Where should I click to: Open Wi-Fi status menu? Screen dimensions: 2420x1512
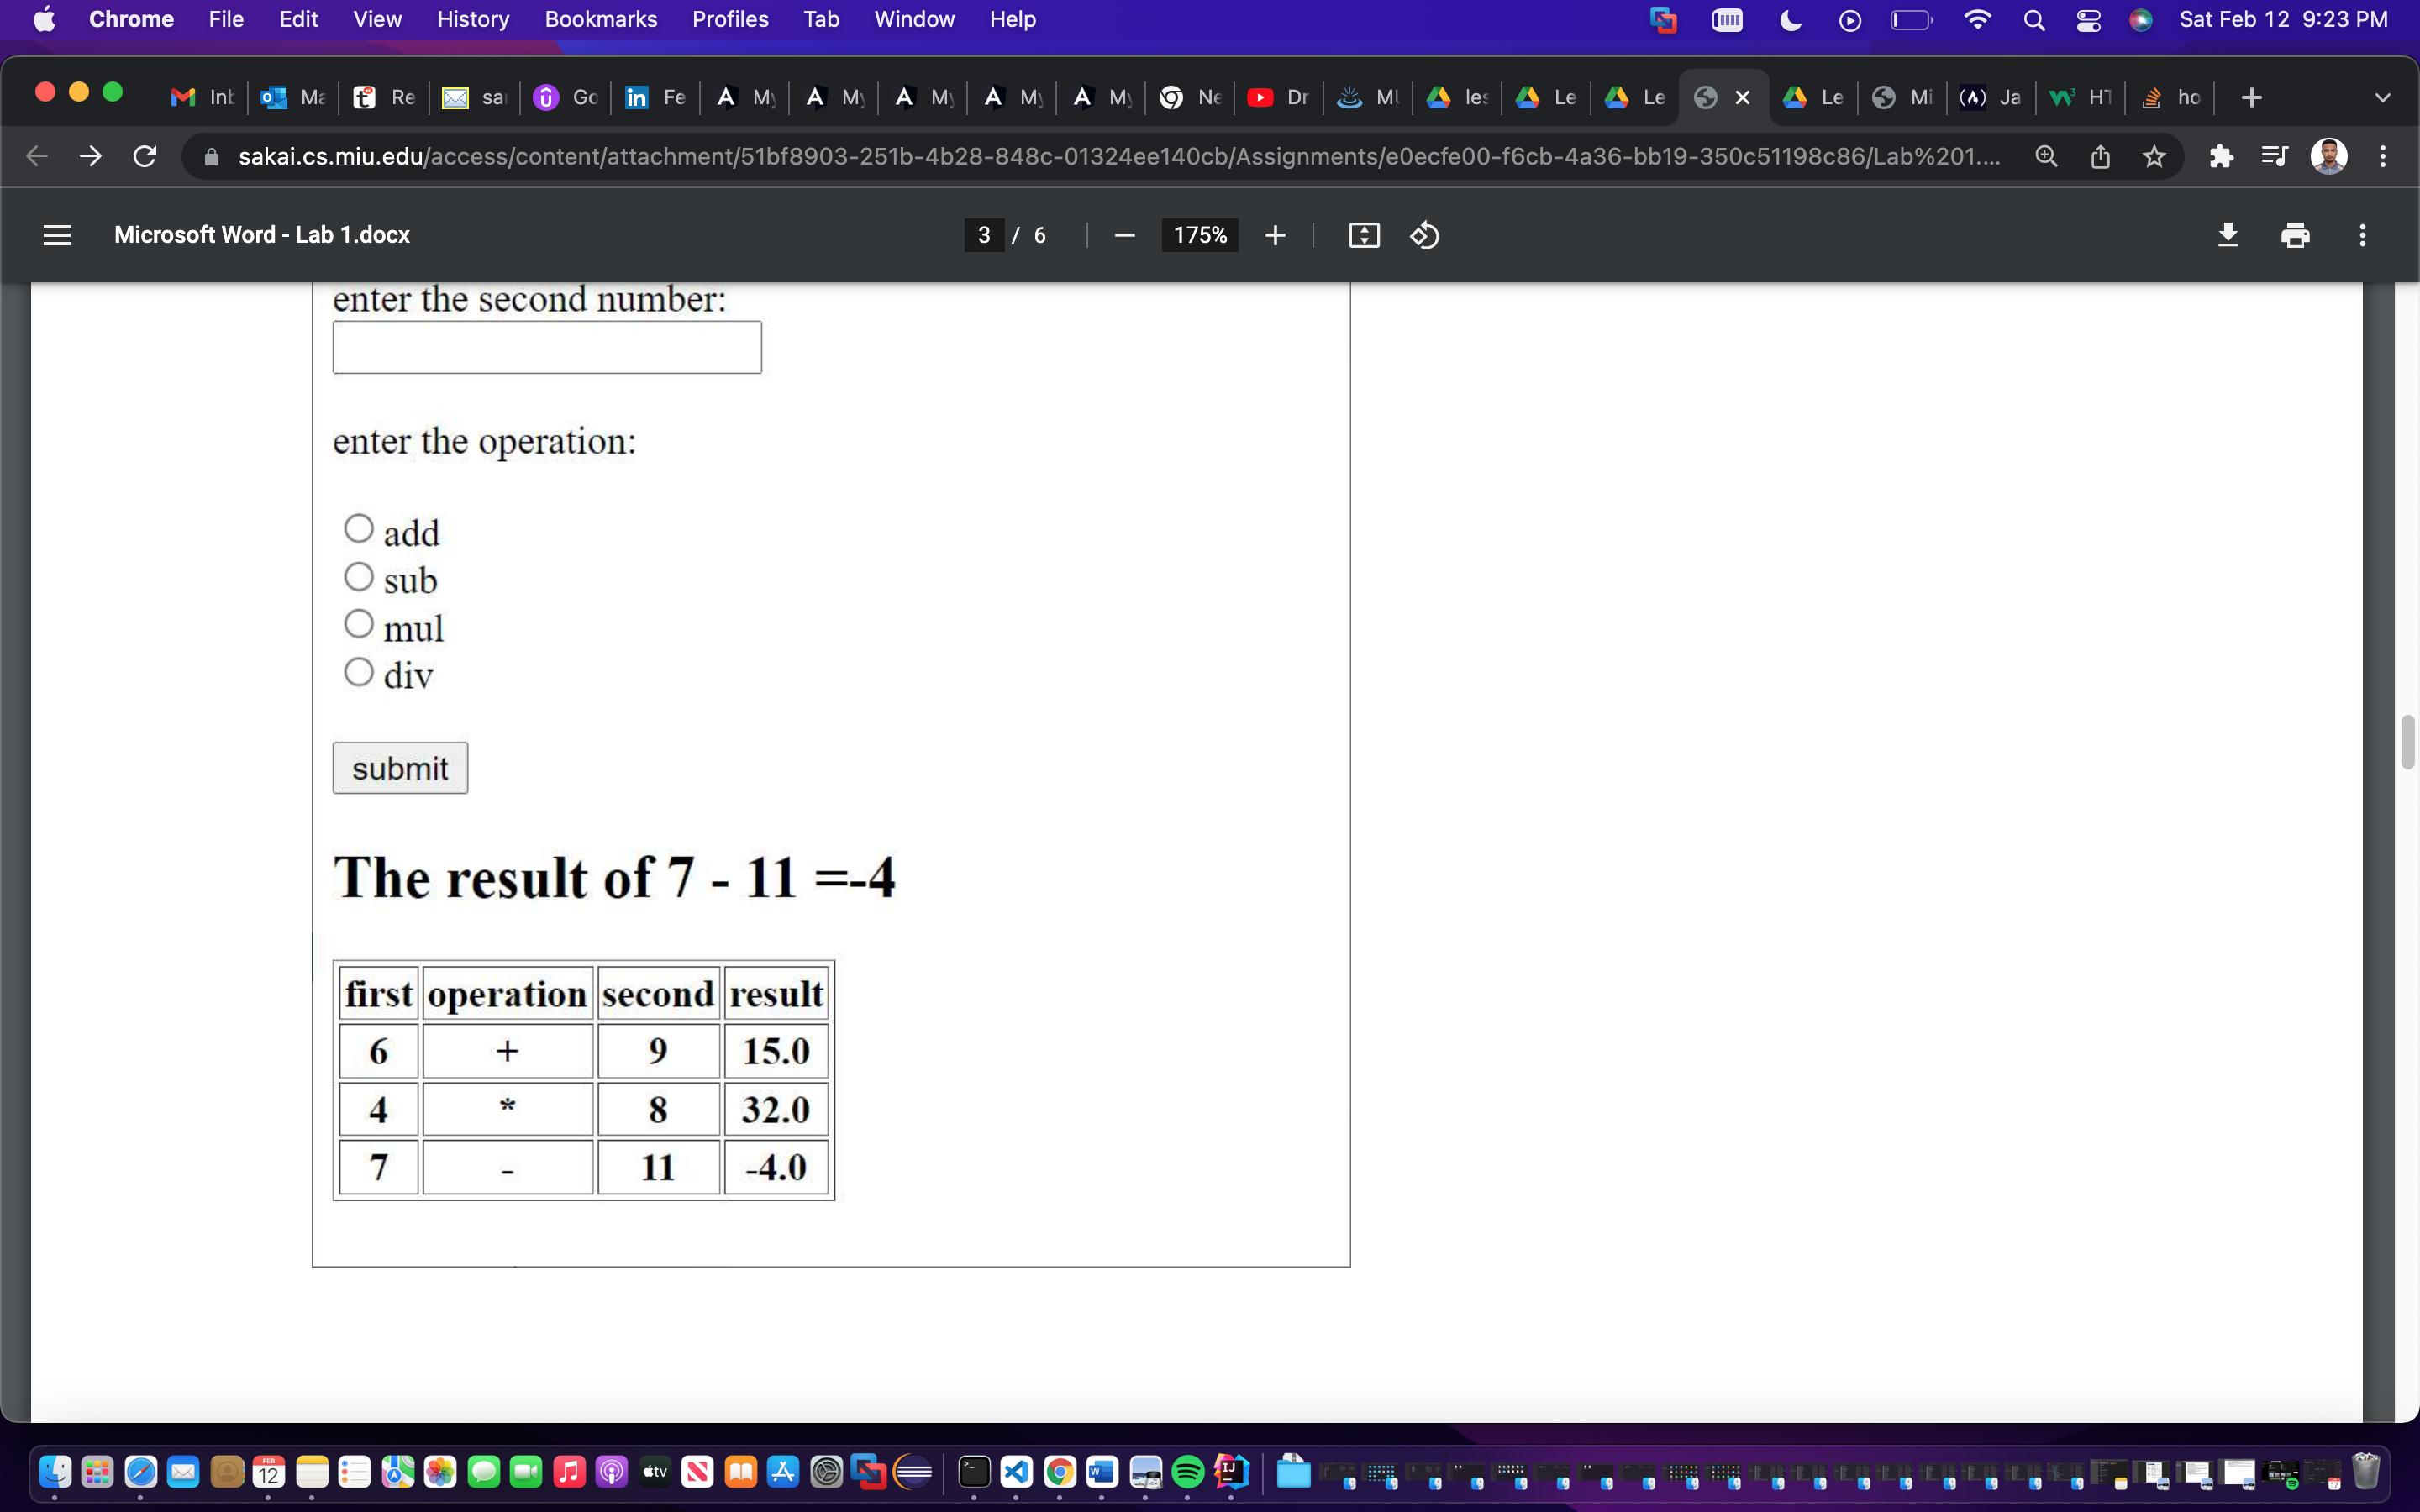tap(1977, 19)
